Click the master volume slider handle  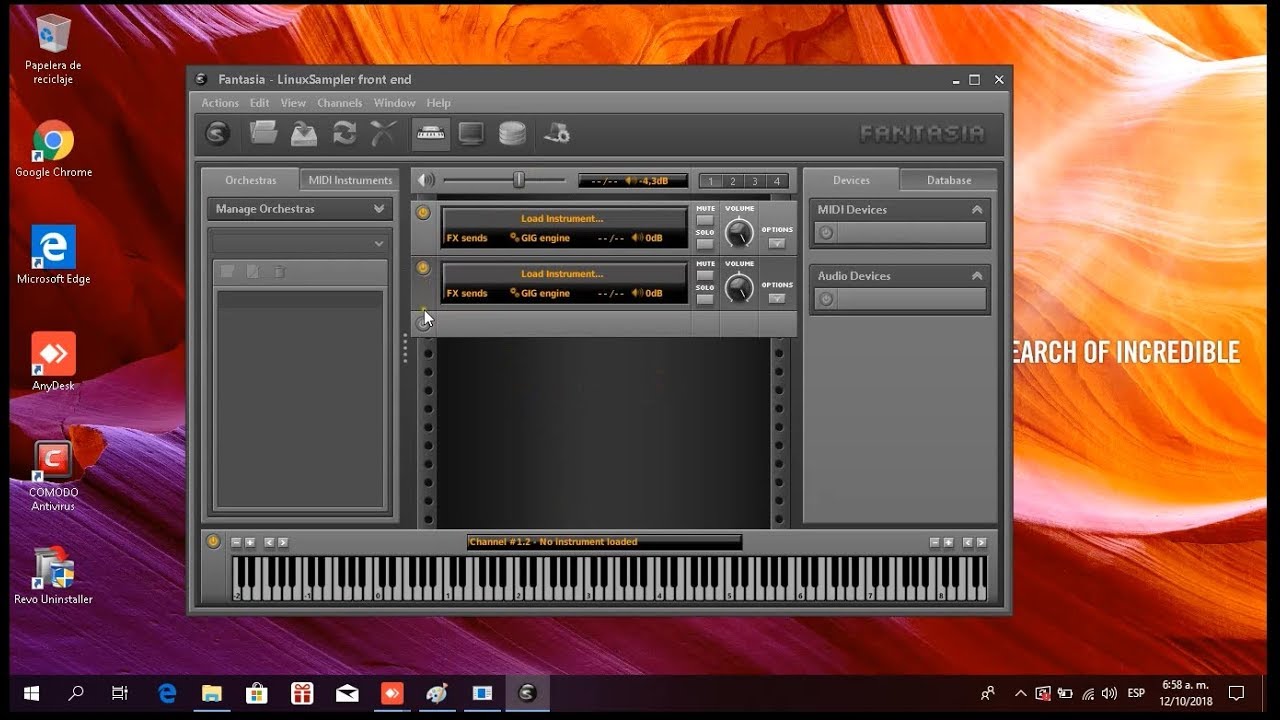(519, 180)
